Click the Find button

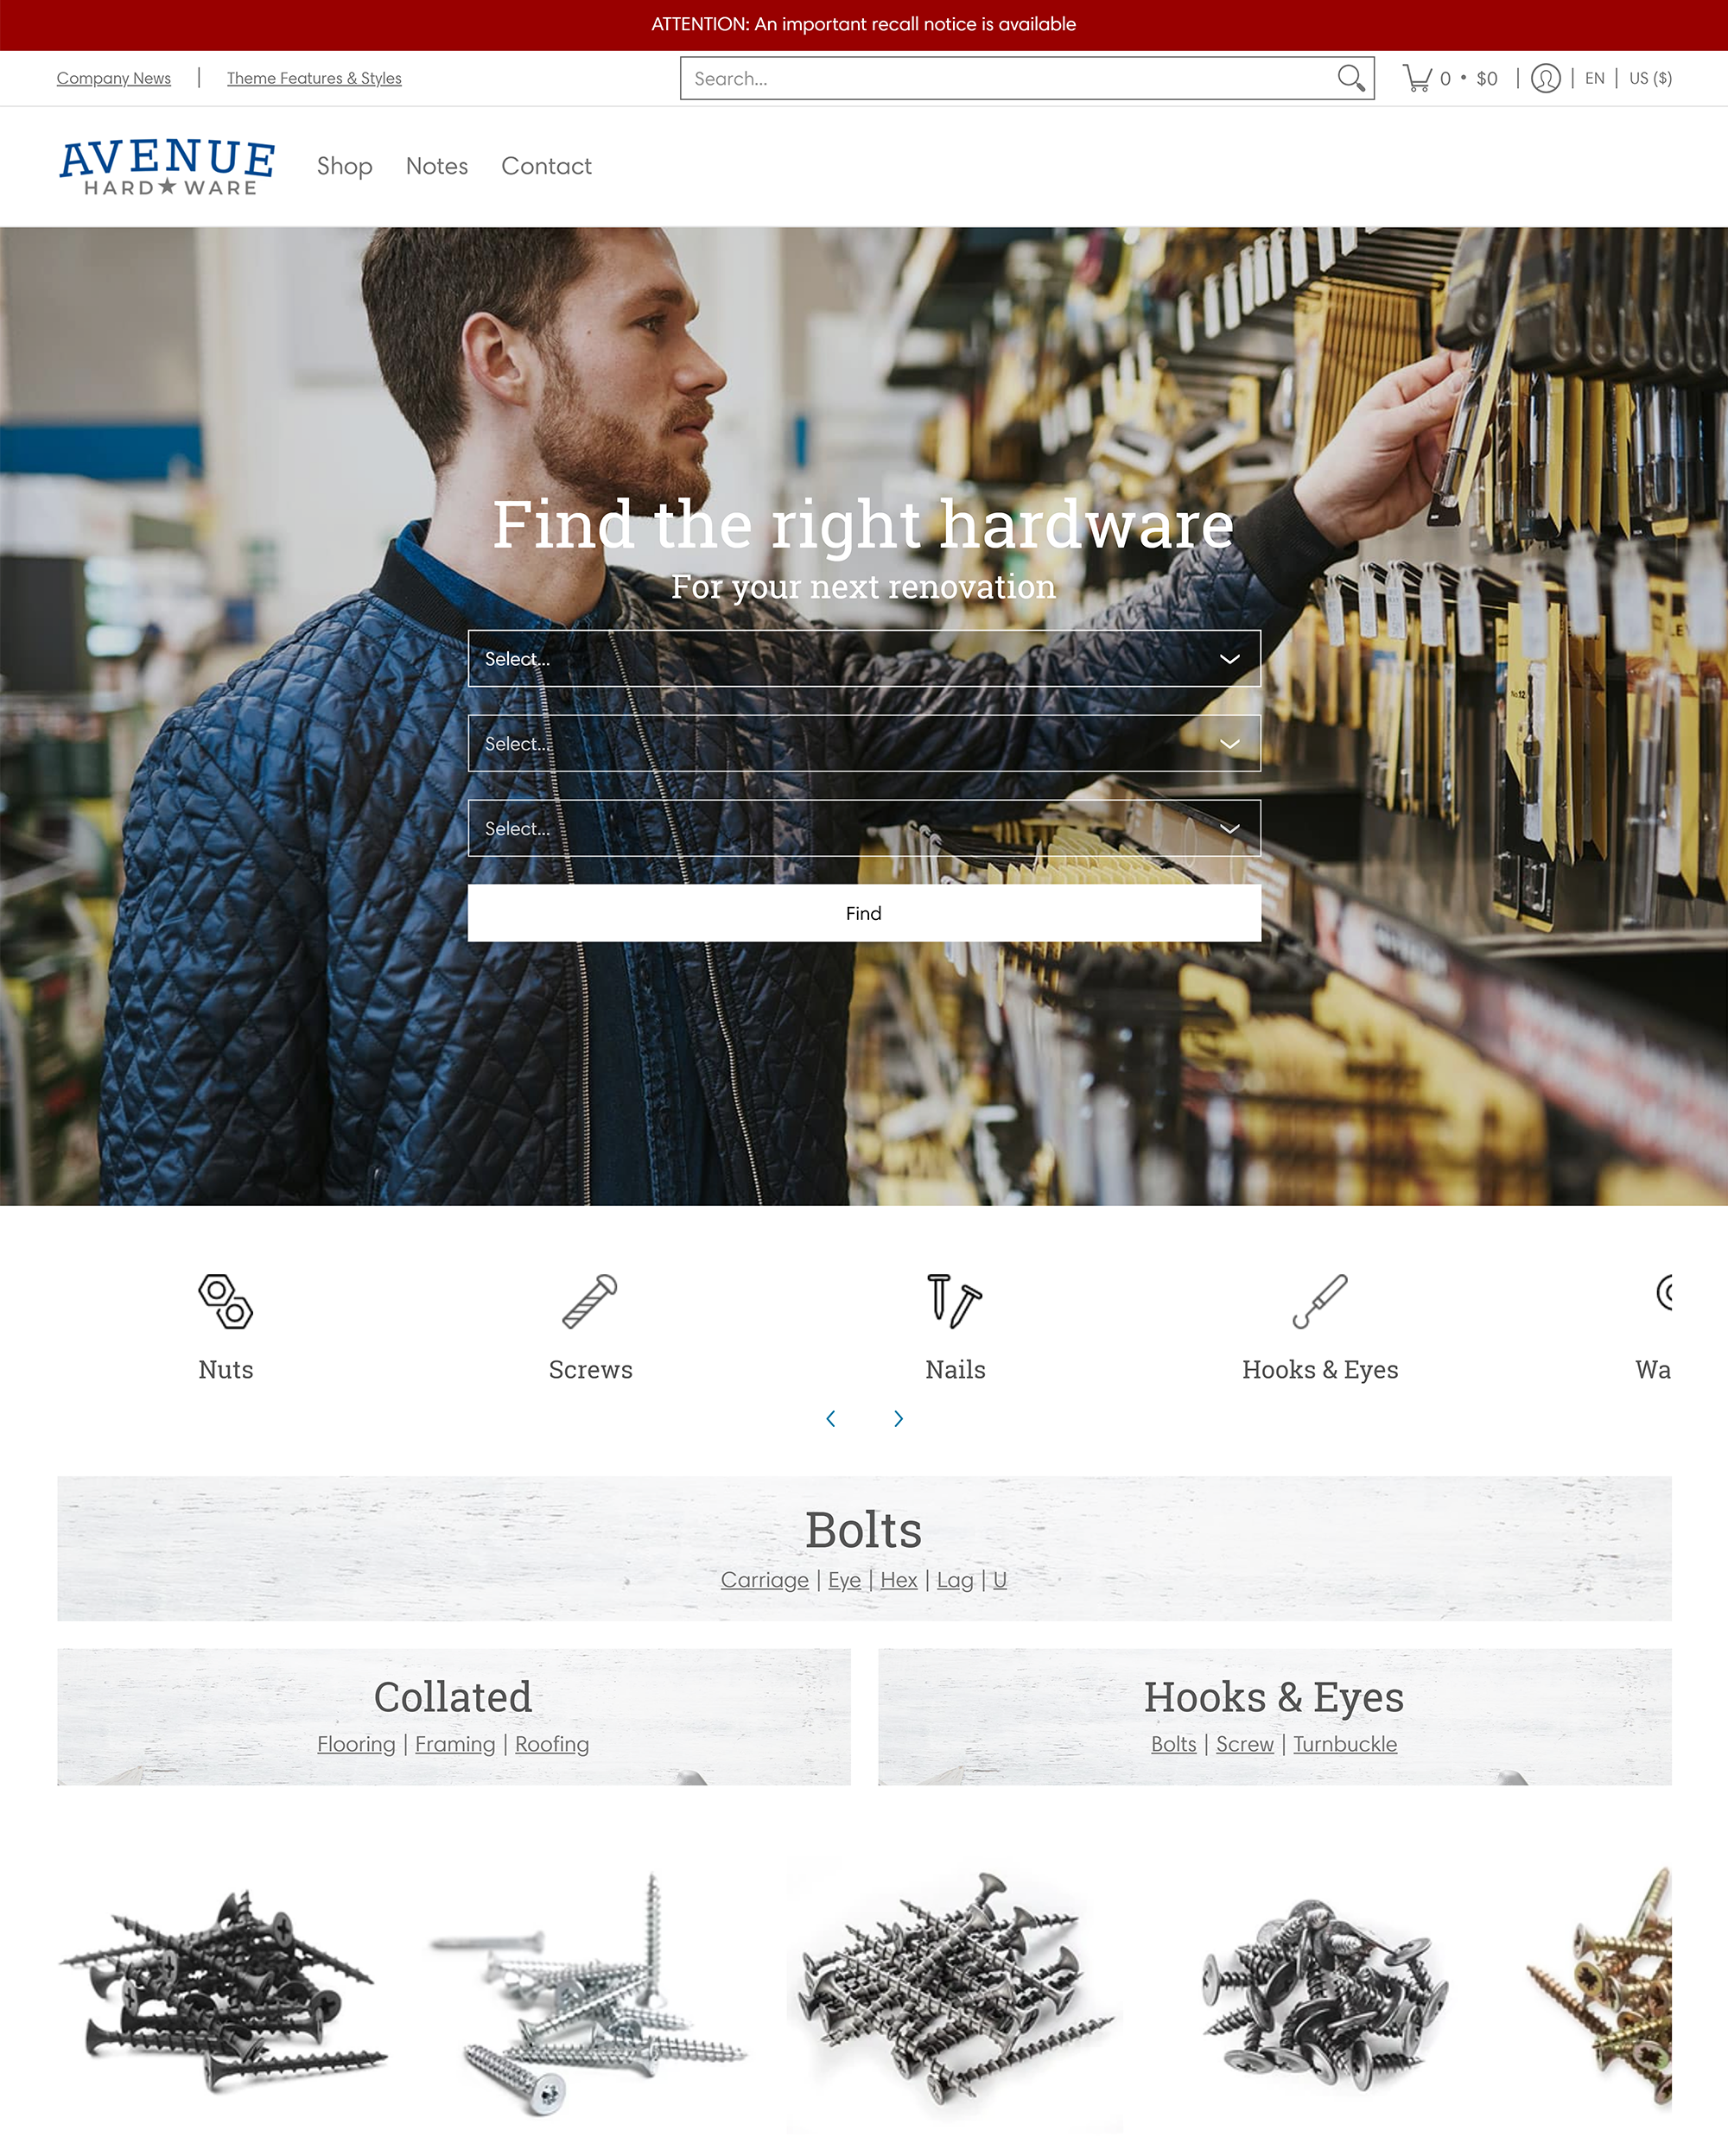(x=864, y=913)
